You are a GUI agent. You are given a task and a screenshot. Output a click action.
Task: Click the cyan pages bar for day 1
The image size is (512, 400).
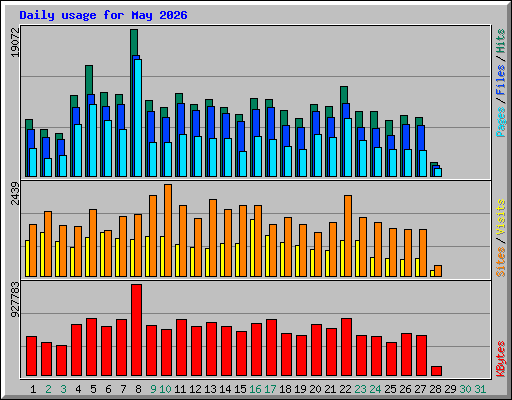click(x=33, y=163)
